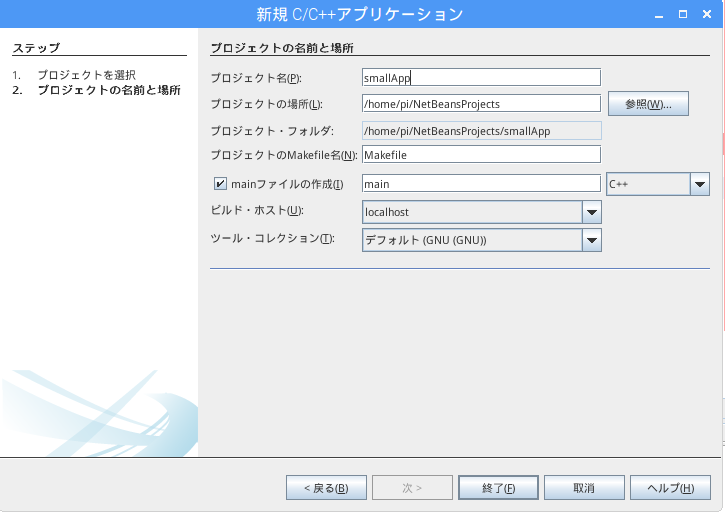Expand the ビルド・ホスト localhost dropdown

(x=592, y=212)
